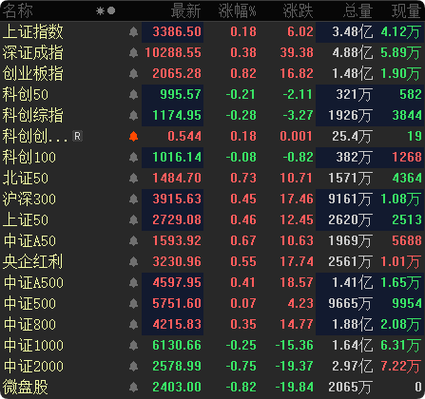
Task: Click the alert bell for 中证A50
Action: tap(133, 241)
